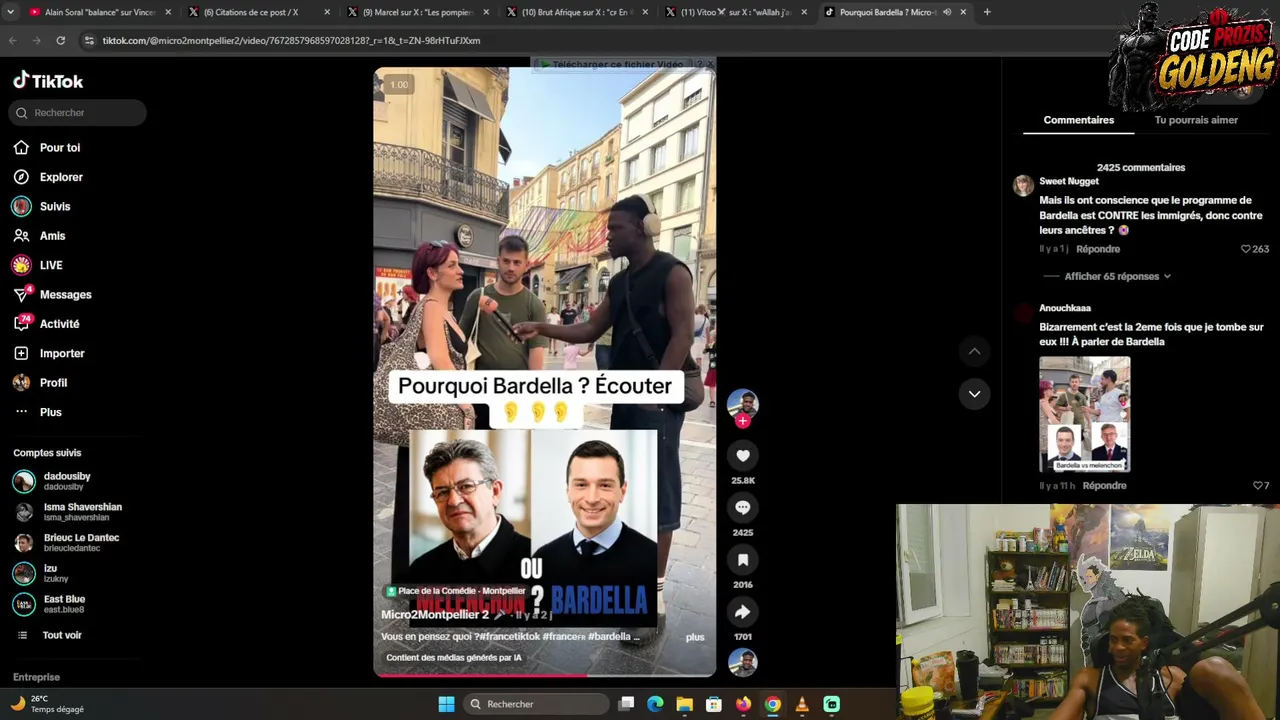Switch to the Alain Soral YouTube tab
This screenshot has height=720, width=1280.
pos(98,12)
